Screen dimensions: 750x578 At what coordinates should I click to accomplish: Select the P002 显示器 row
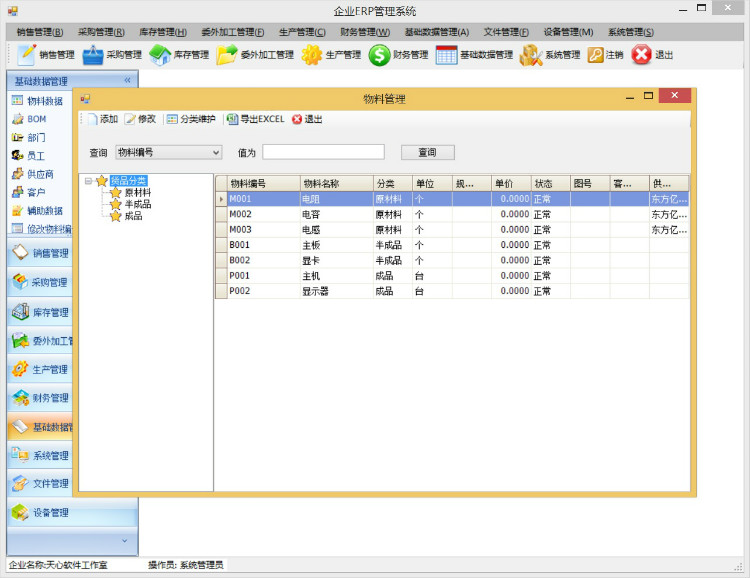(452, 291)
